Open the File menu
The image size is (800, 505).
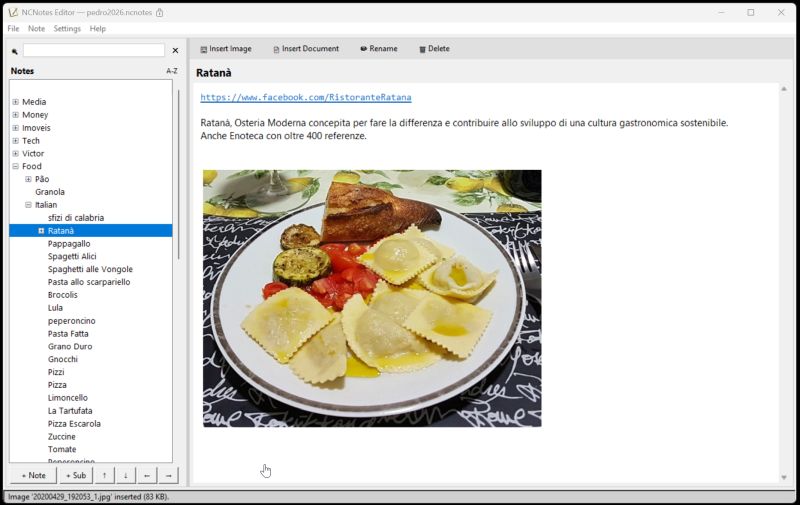click(x=13, y=29)
